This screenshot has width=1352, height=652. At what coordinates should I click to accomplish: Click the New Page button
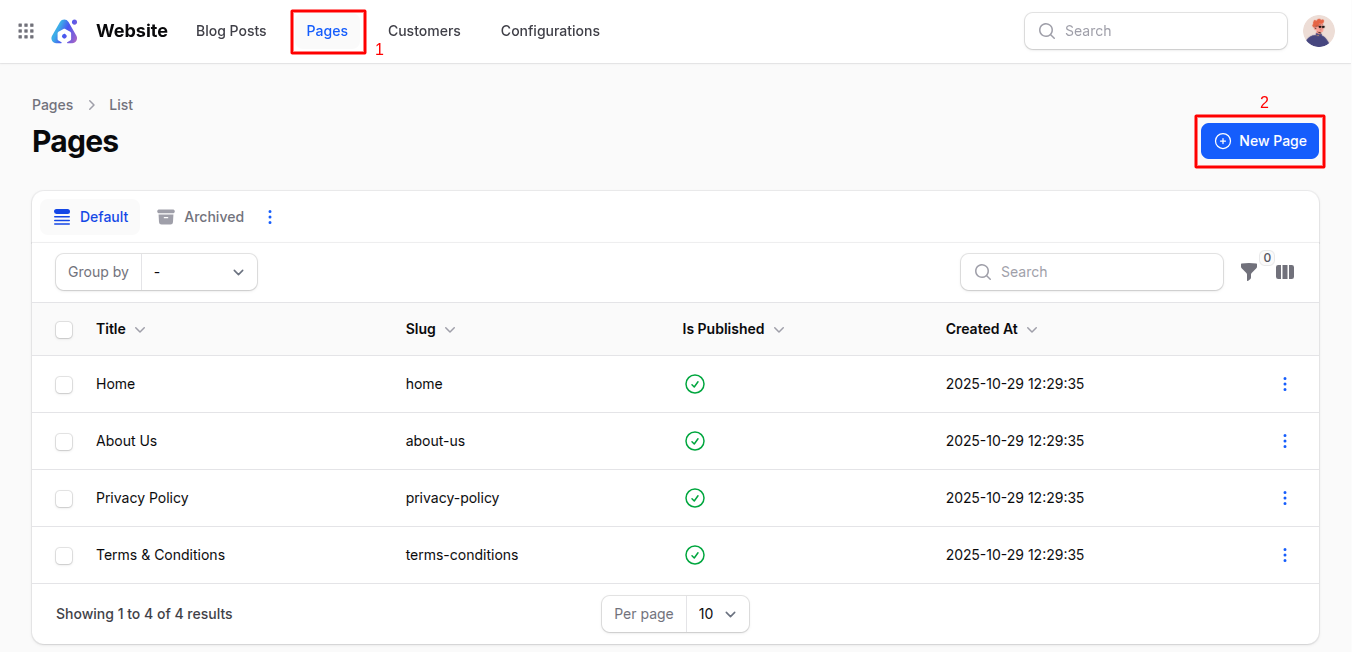(1260, 141)
